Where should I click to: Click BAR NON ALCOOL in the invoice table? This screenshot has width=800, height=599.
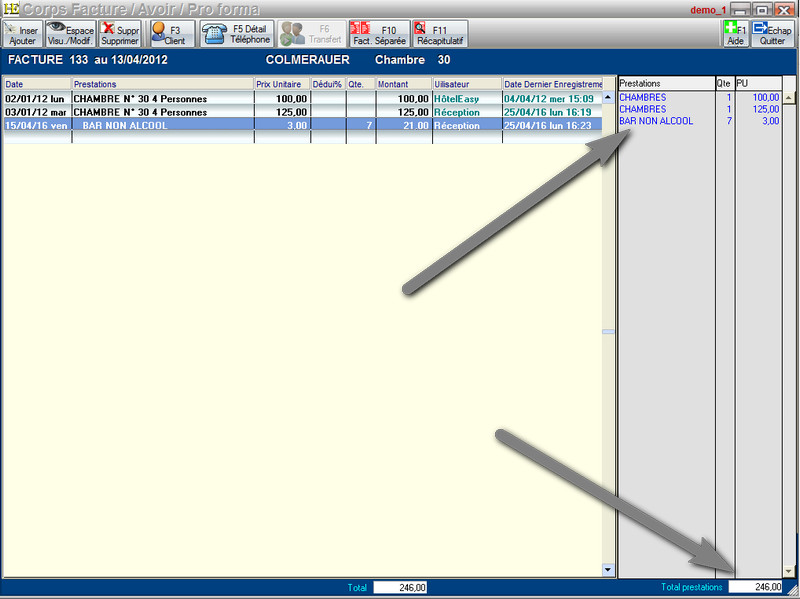[125, 126]
